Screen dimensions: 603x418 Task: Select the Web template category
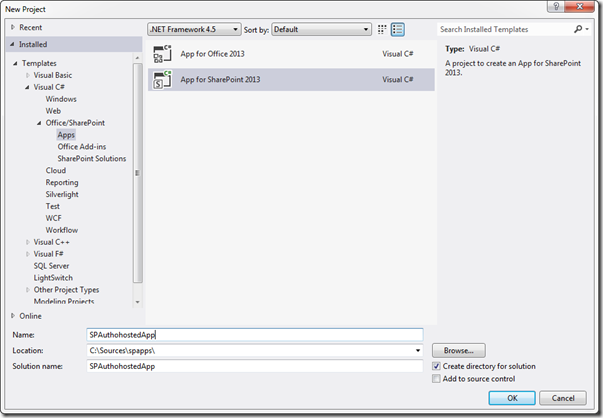tap(53, 111)
